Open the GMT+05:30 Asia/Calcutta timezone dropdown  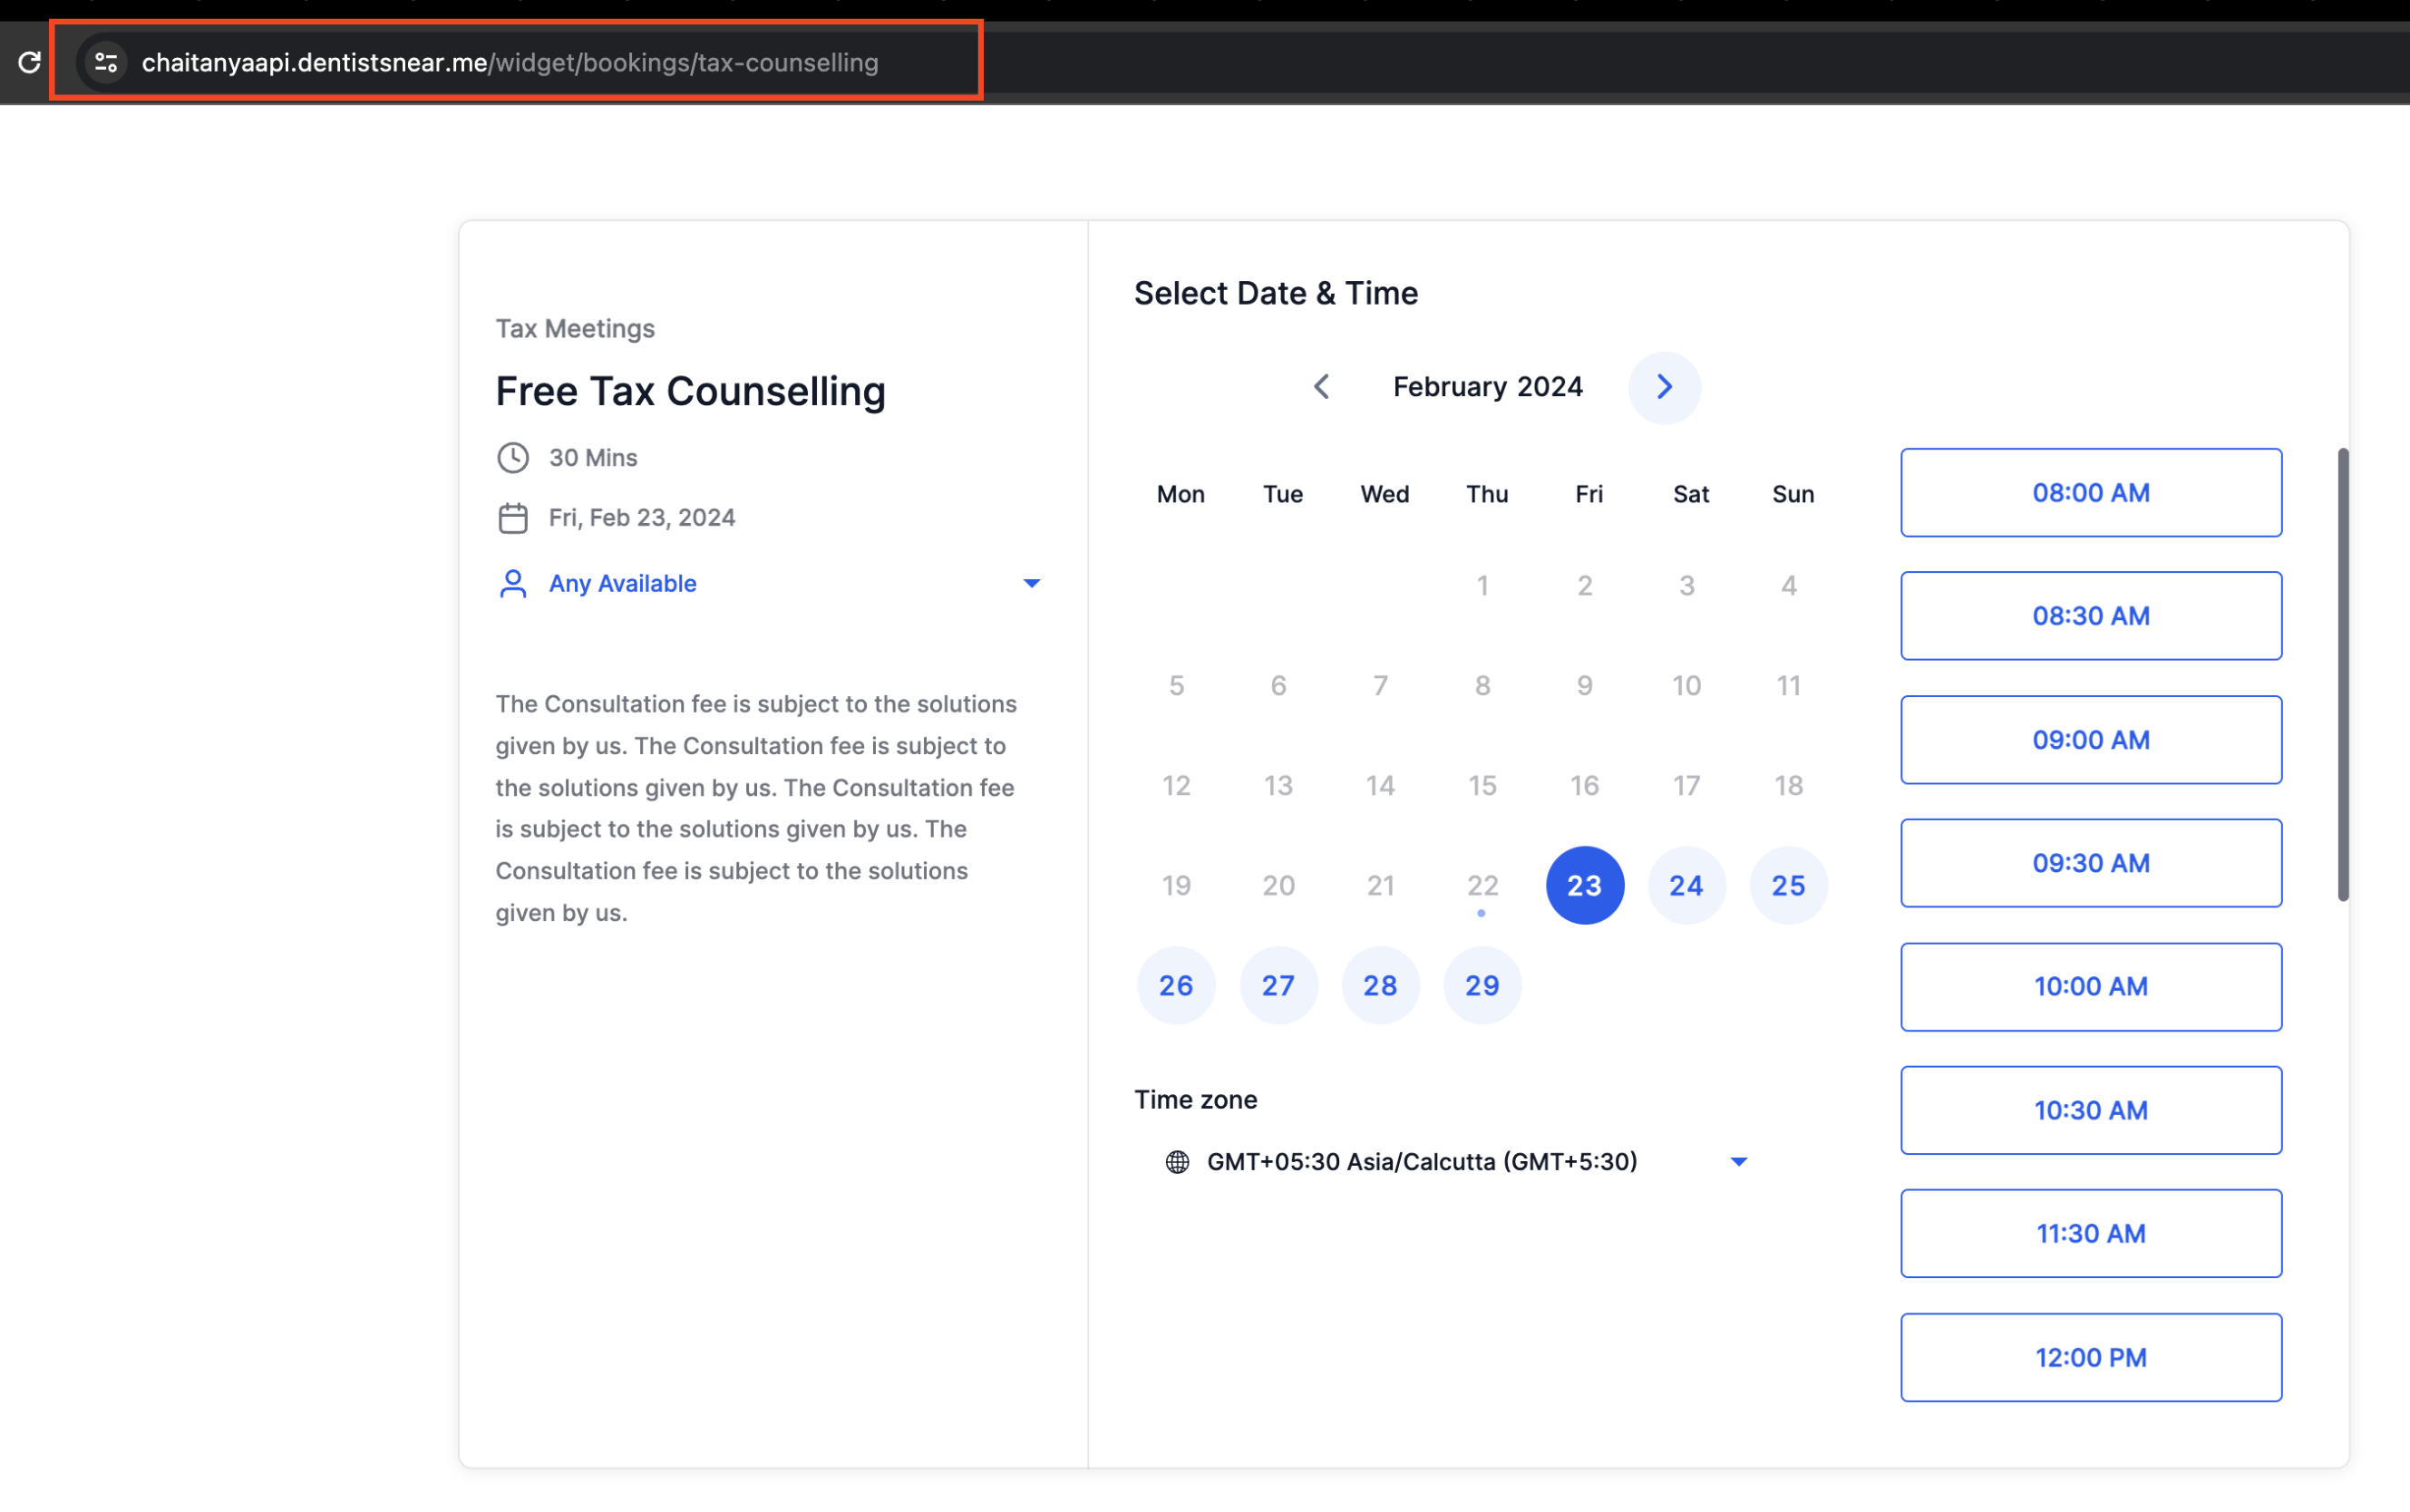[1456, 1162]
